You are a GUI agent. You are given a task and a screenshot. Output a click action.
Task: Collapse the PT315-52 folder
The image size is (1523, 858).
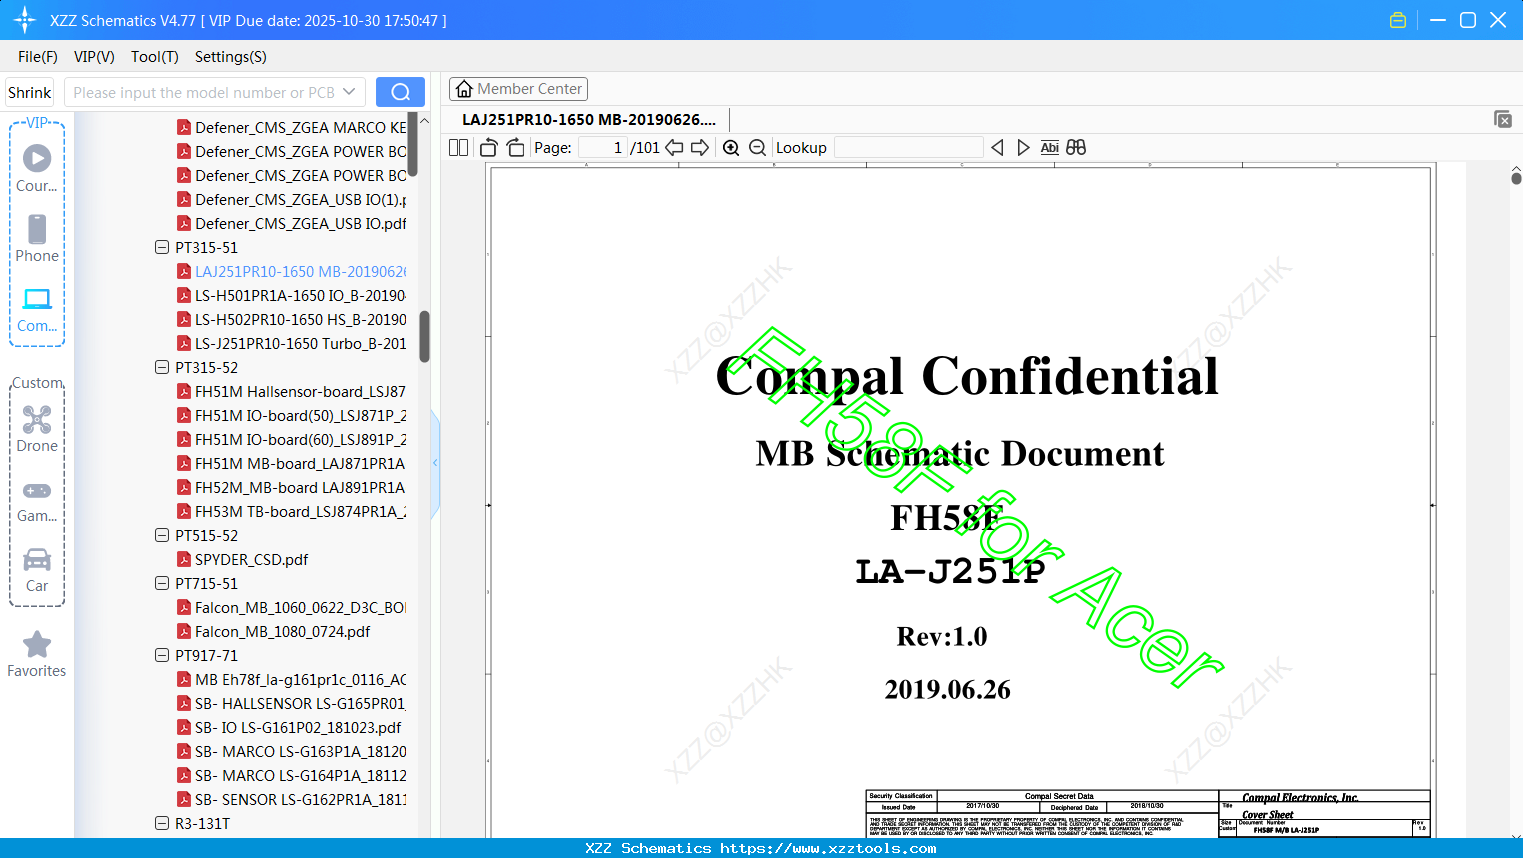[x=162, y=367]
